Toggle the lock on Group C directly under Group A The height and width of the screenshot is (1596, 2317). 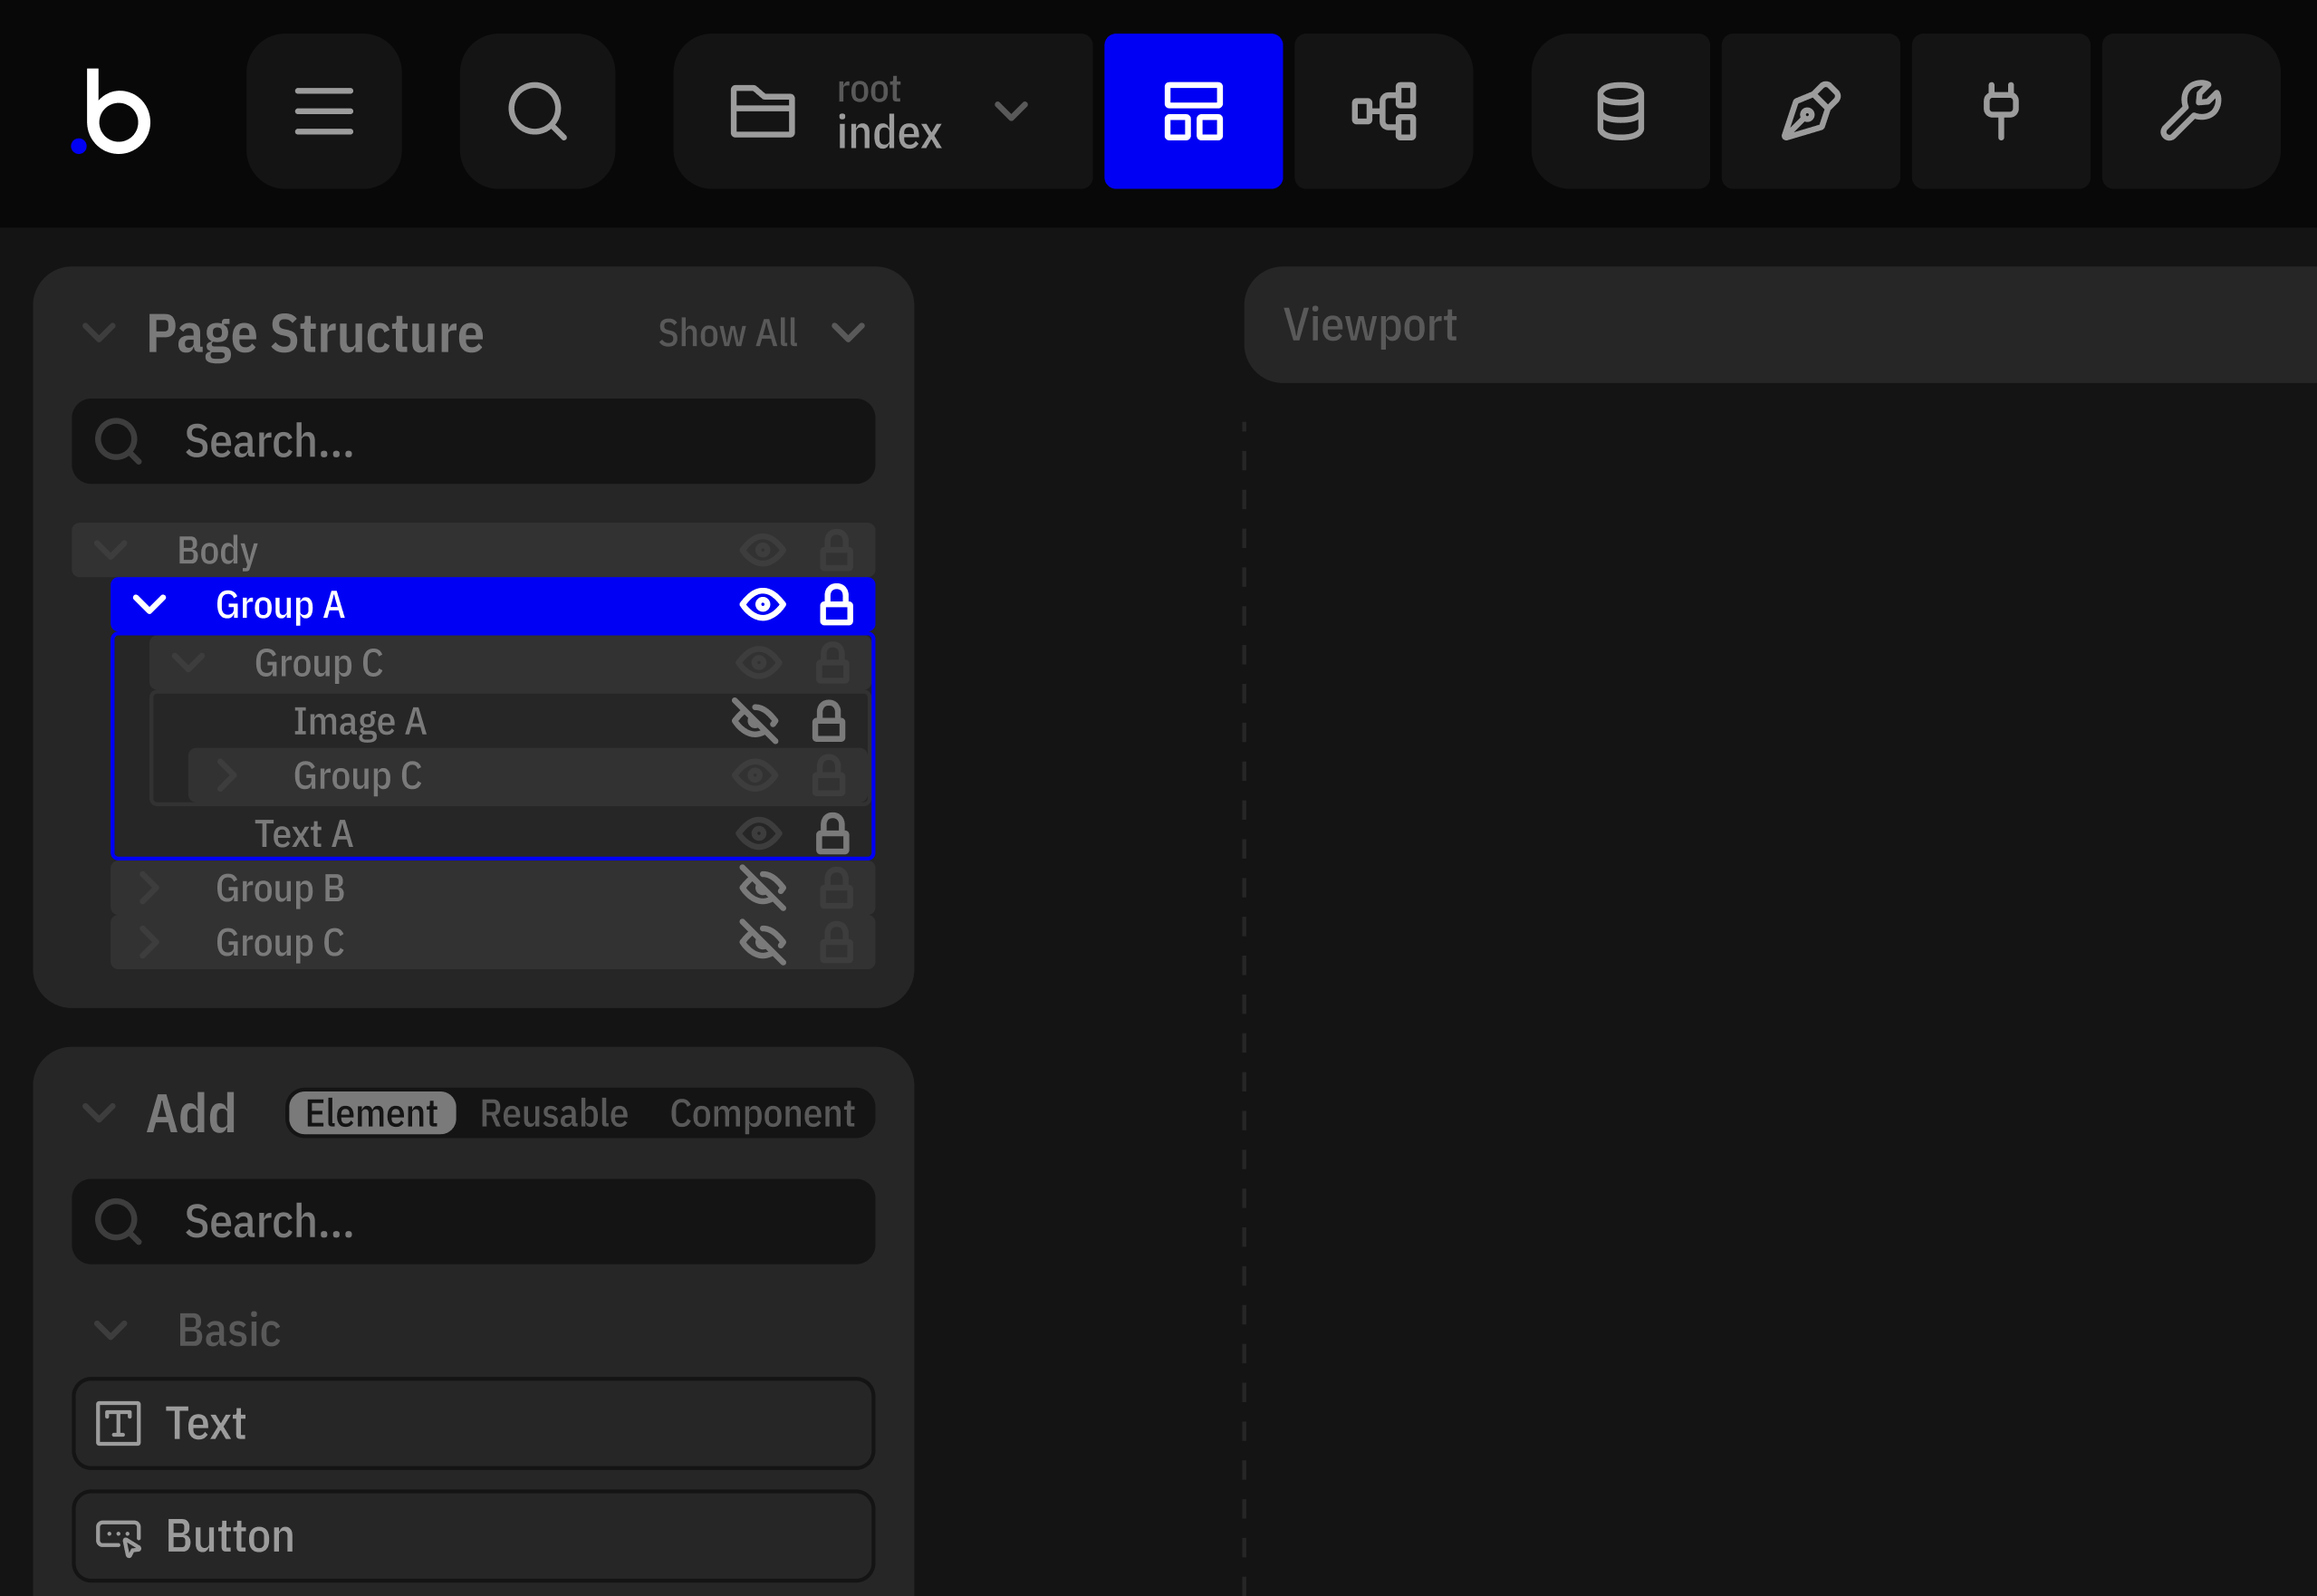[x=832, y=663]
